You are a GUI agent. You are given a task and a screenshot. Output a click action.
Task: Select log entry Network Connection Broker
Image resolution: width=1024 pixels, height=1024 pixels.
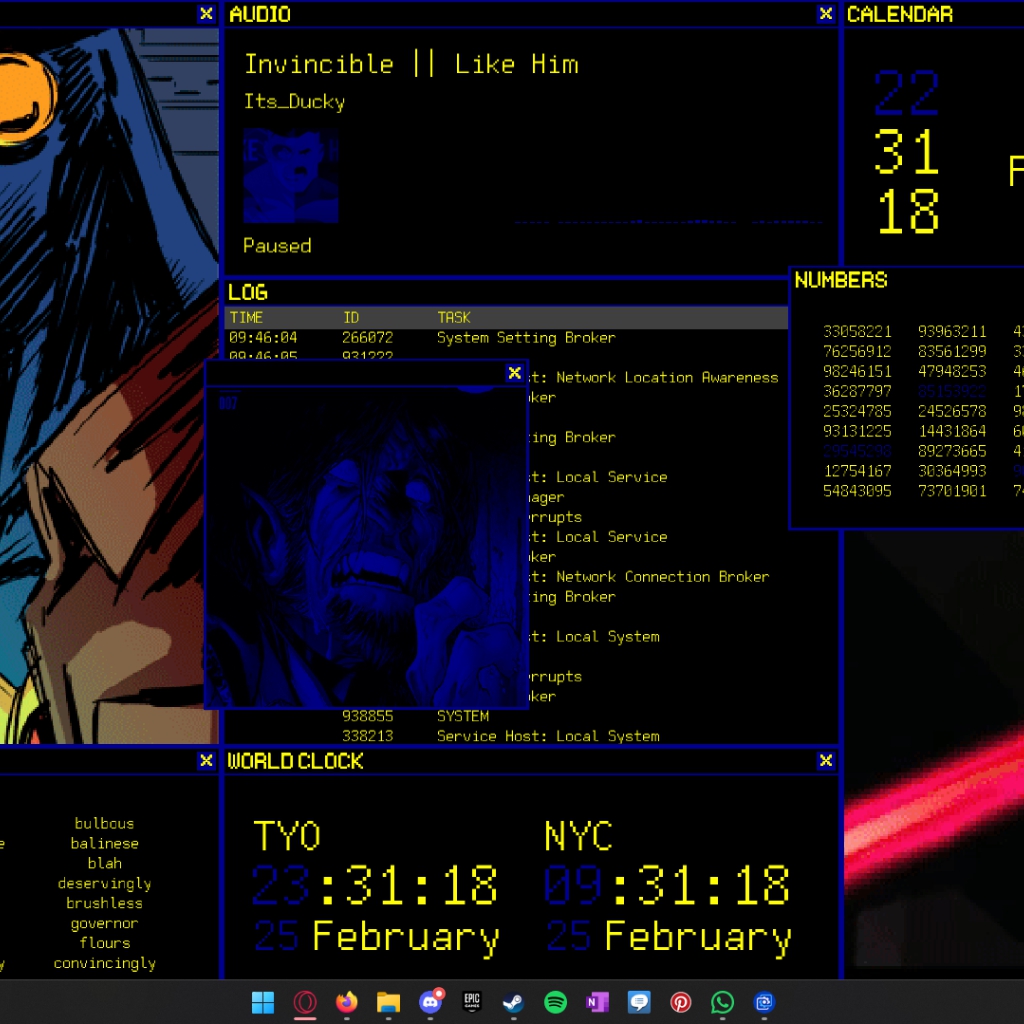649,577
